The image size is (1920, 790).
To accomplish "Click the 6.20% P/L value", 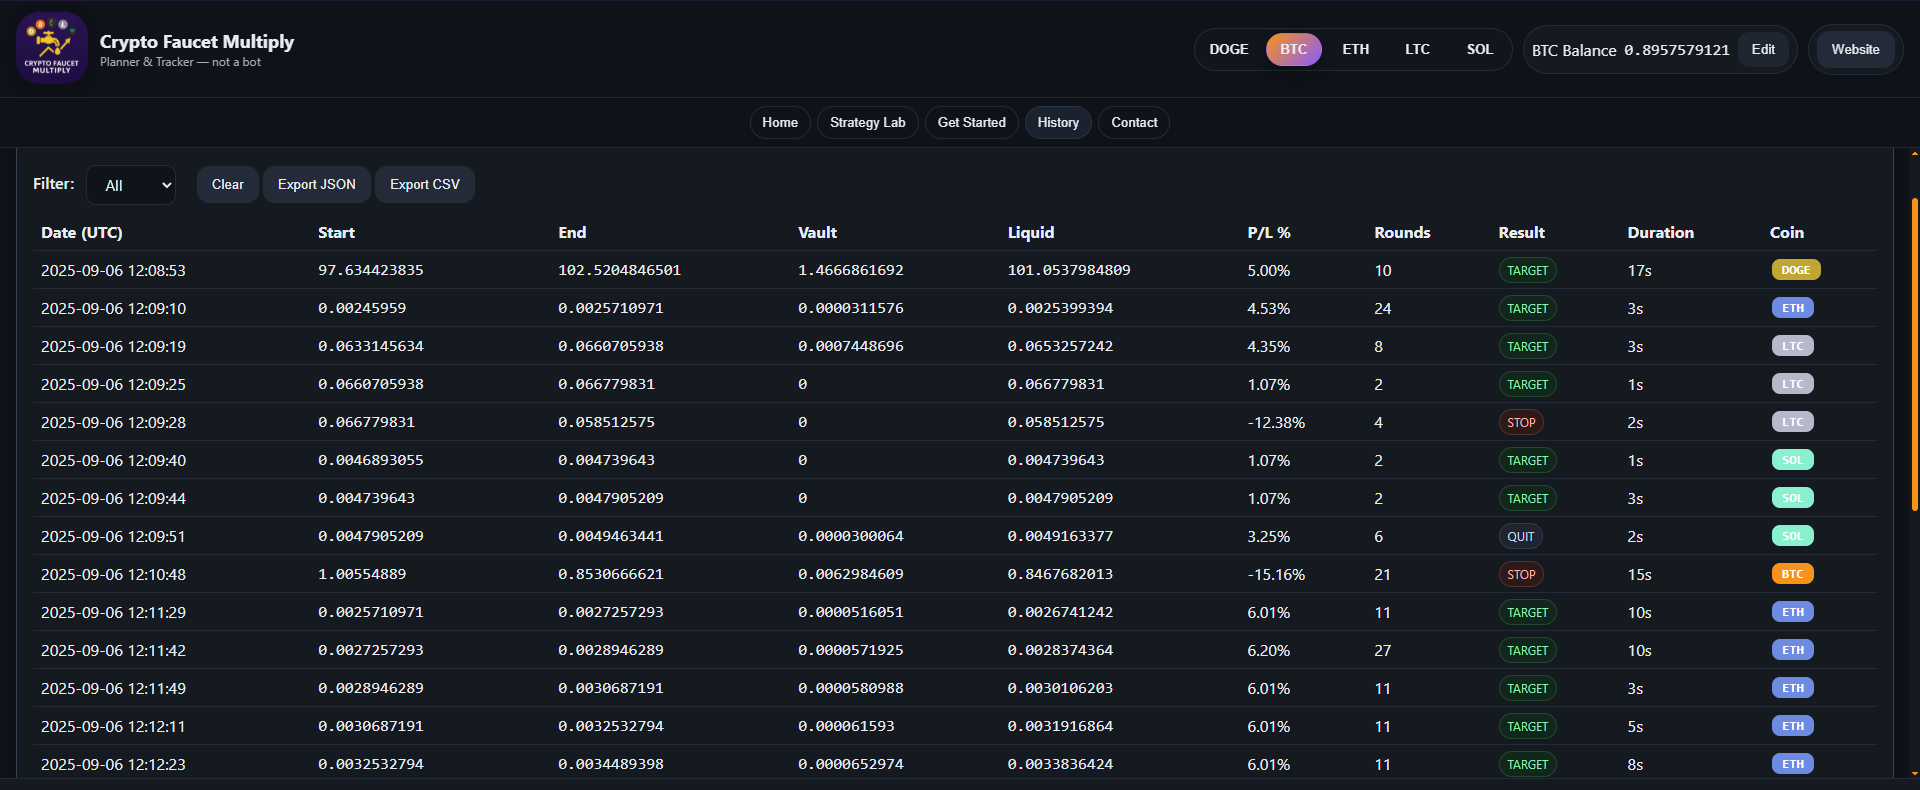I will (x=1269, y=650).
